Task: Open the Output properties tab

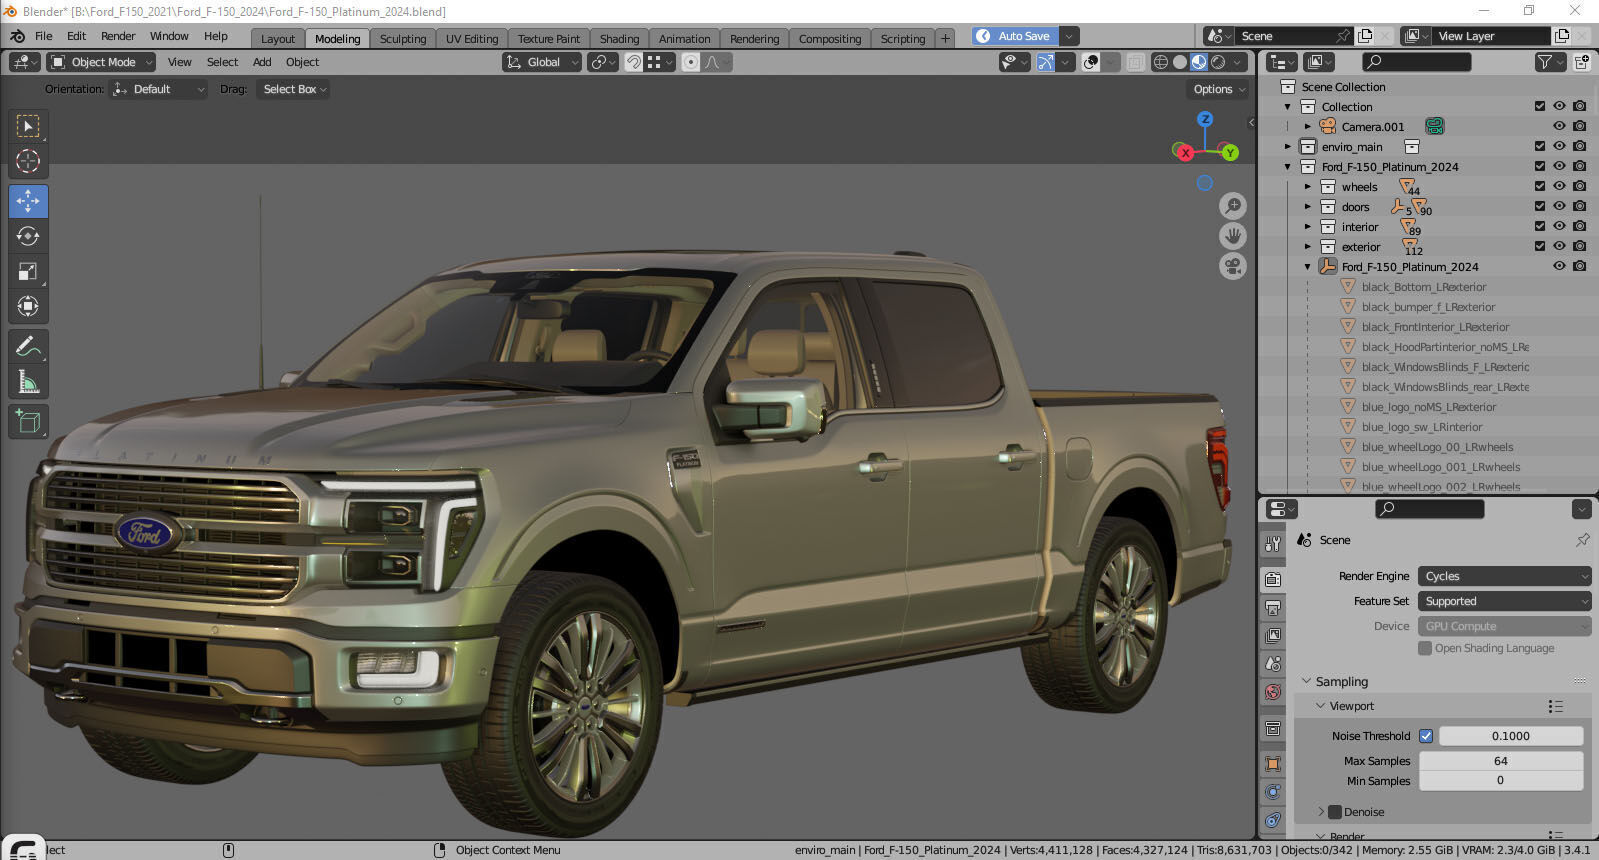Action: coord(1273,607)
